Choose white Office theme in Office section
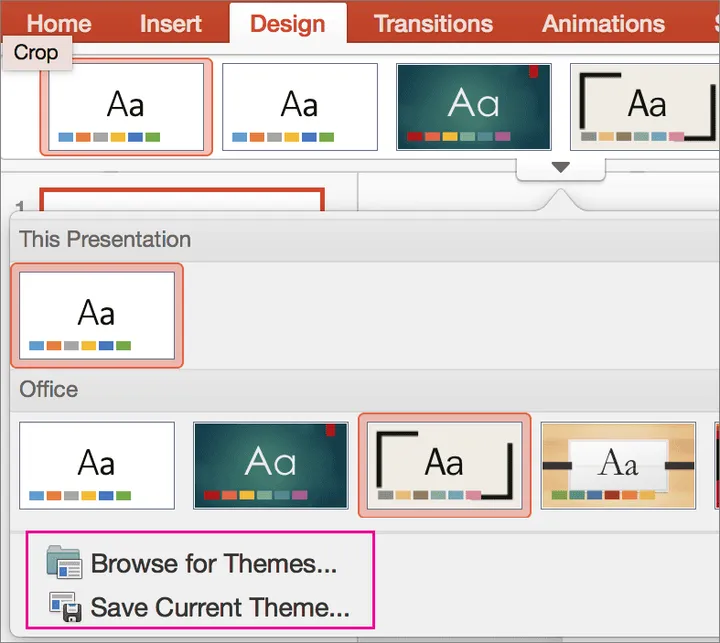The height and width of the screenshot is (643, 720). [97, 465]
